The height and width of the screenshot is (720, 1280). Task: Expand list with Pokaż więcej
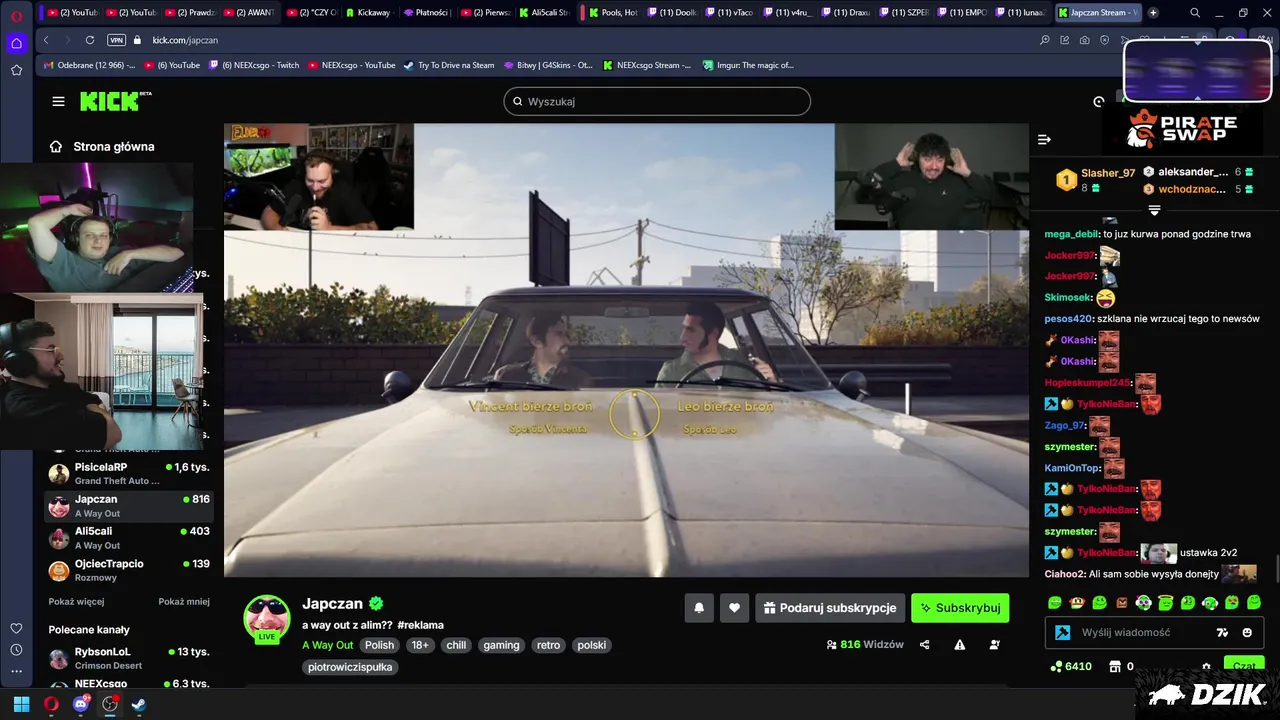coord(76,602)
